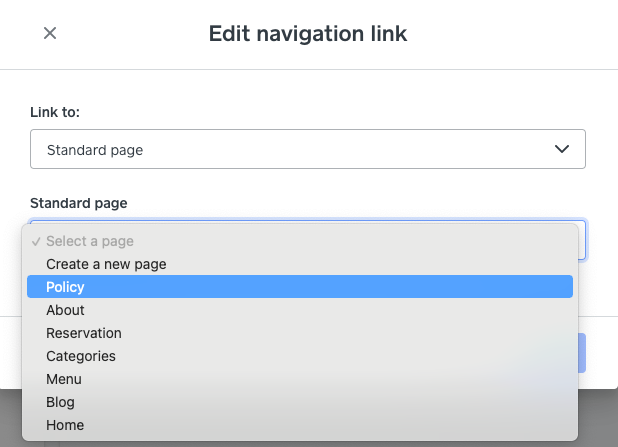Select Home as the standard page
This screenshot has height=447, width=618.
pyautogui.click(x=65, y=425)
